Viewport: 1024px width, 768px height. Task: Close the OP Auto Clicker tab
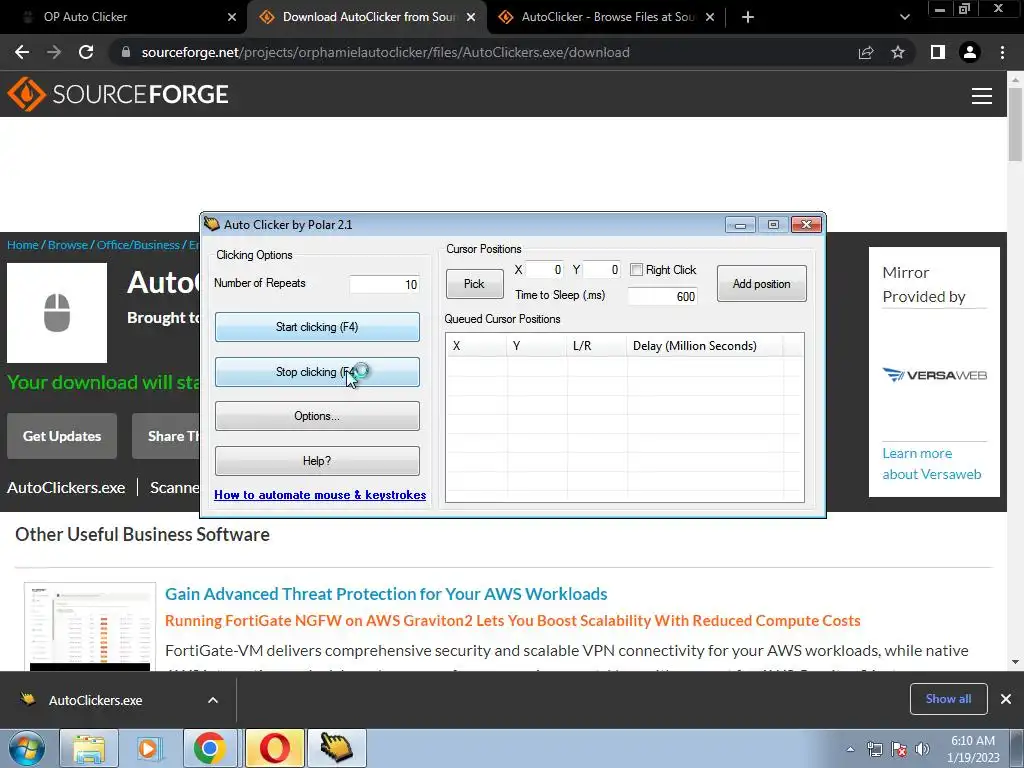pos(232,17)
